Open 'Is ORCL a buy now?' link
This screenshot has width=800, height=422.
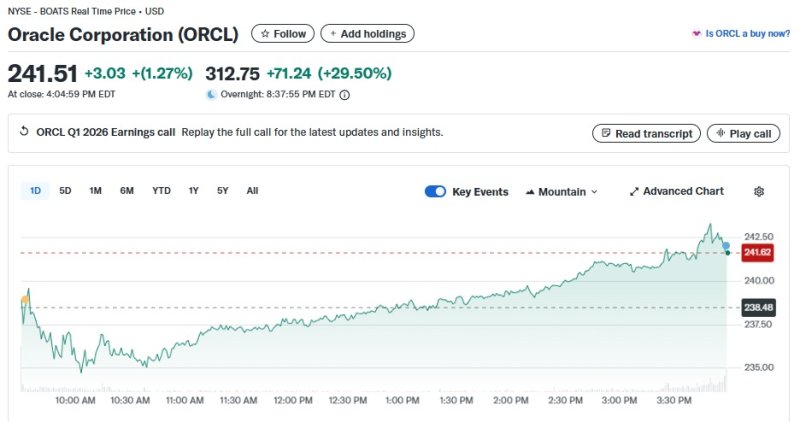(747, 34)
